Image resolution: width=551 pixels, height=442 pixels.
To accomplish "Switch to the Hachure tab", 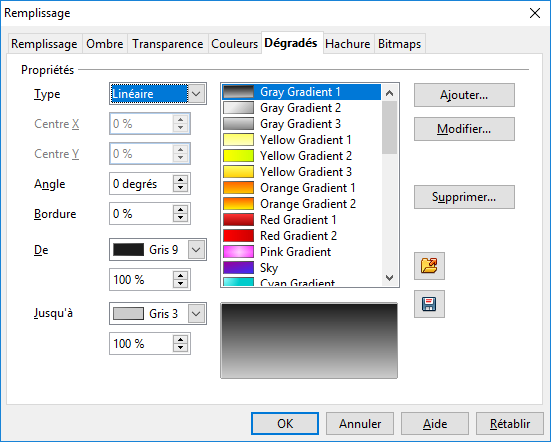I will click(x=348, y=44).
